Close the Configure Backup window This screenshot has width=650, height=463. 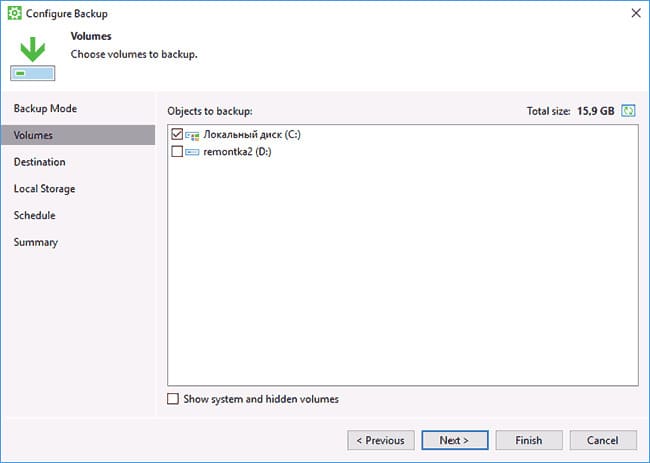click(636, 13)
